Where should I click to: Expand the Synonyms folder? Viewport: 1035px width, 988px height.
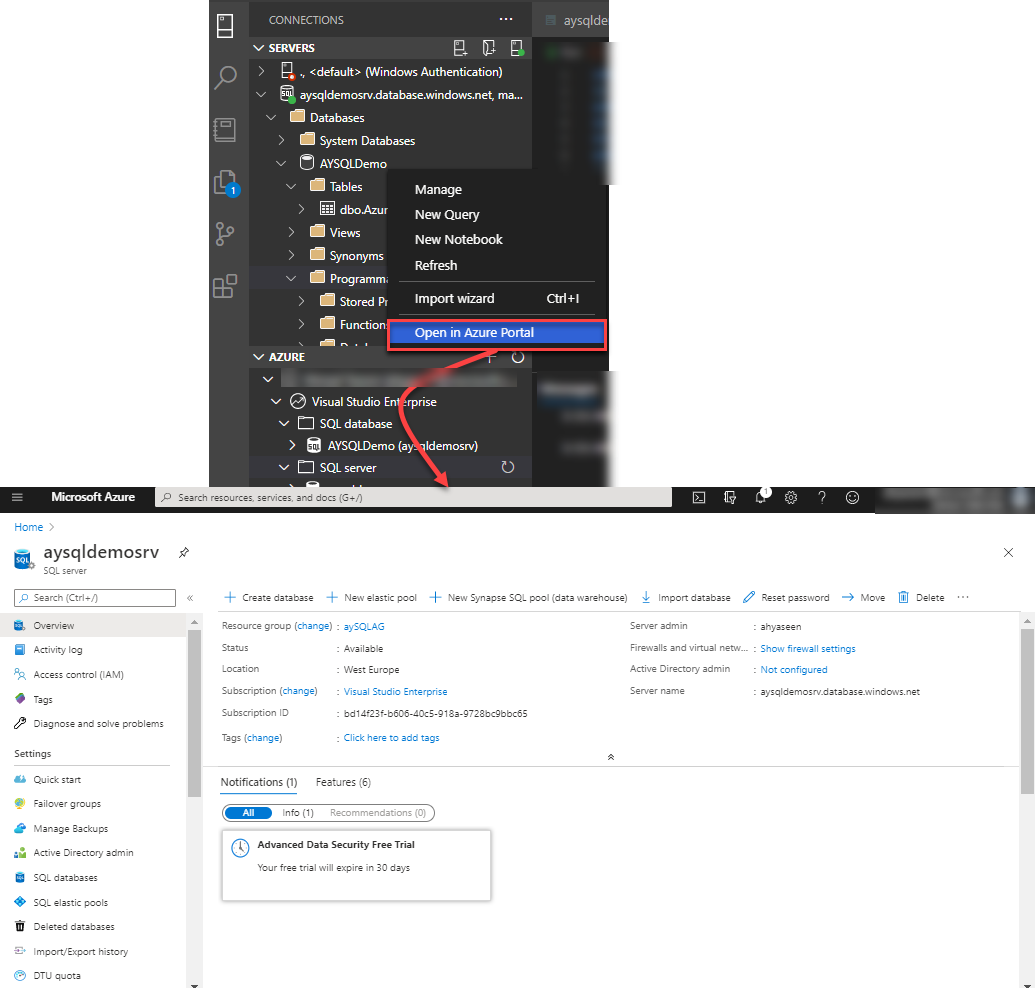[292, 255]
